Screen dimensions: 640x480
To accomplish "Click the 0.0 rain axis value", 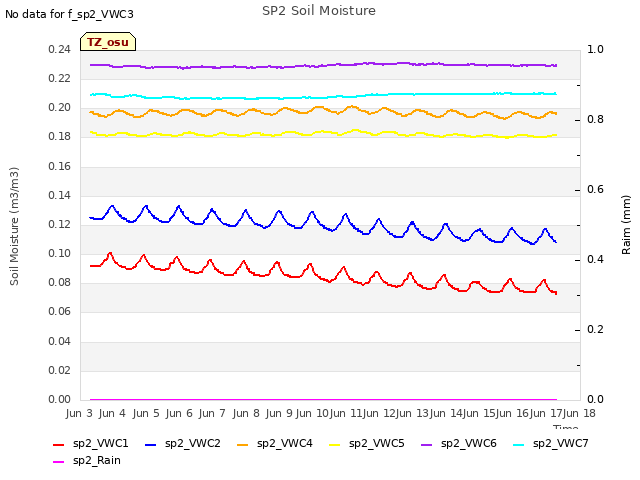I will (x=595, y=400).
